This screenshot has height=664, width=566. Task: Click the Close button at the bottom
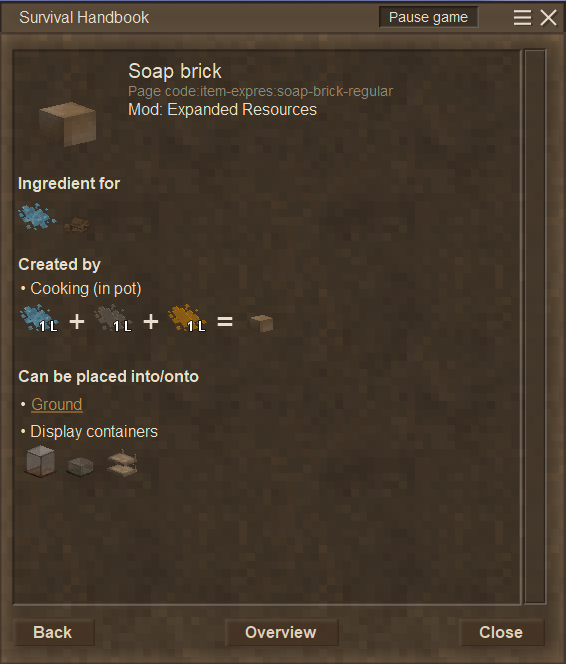click(501, 632)
